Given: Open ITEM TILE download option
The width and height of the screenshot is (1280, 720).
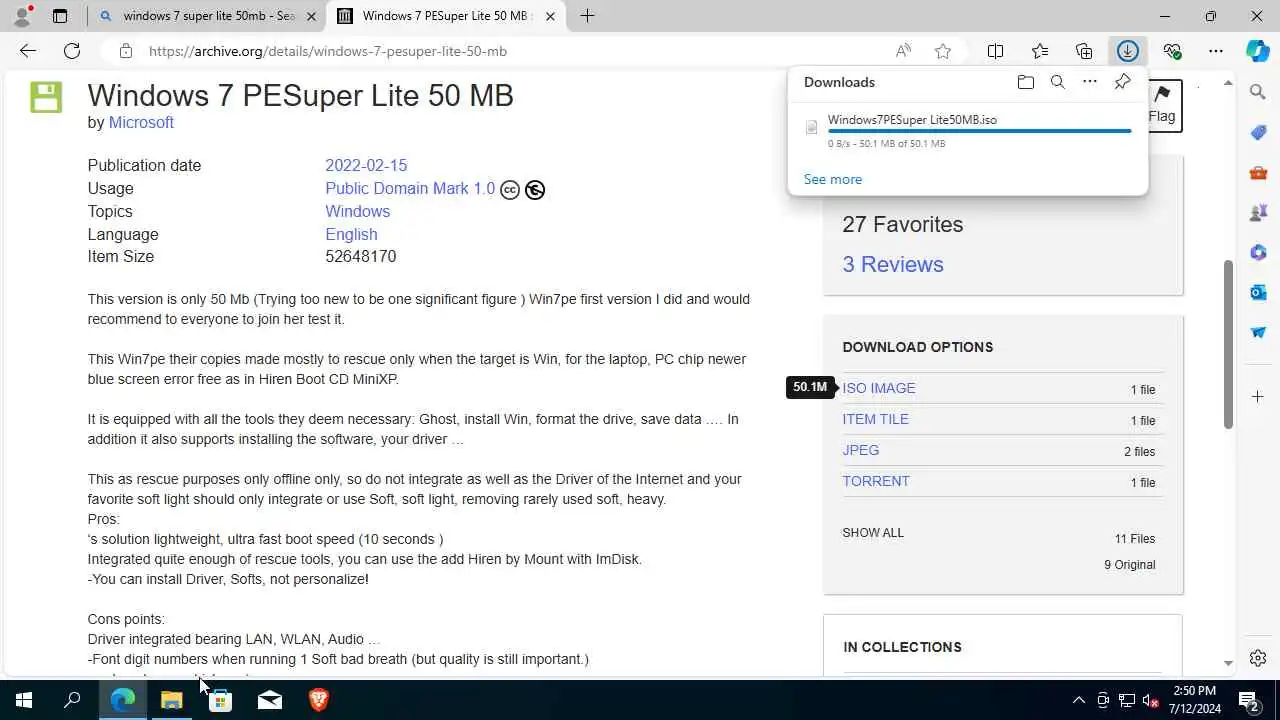Looking at the screenshot, I should point(875,419).
